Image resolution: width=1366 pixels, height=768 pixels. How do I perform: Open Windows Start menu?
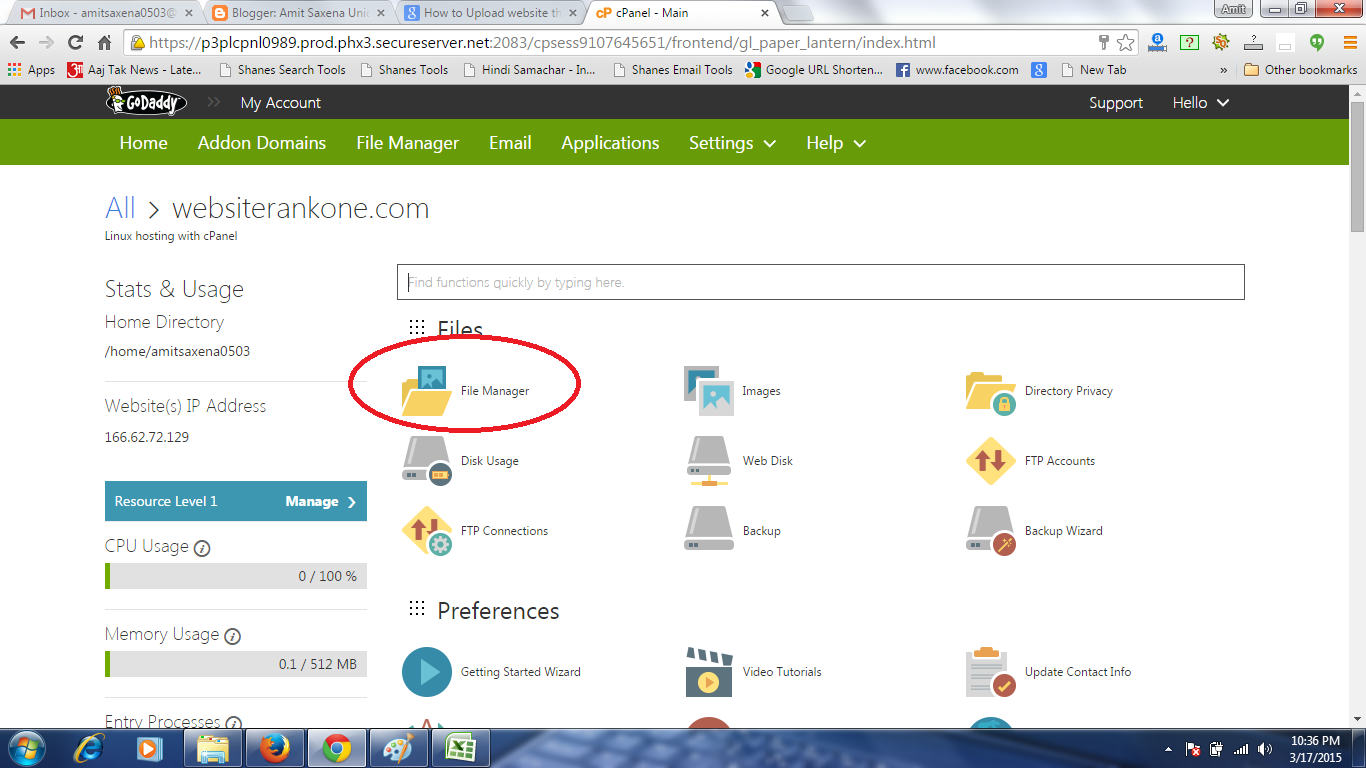pyautogui.click(x=25, y=748)
